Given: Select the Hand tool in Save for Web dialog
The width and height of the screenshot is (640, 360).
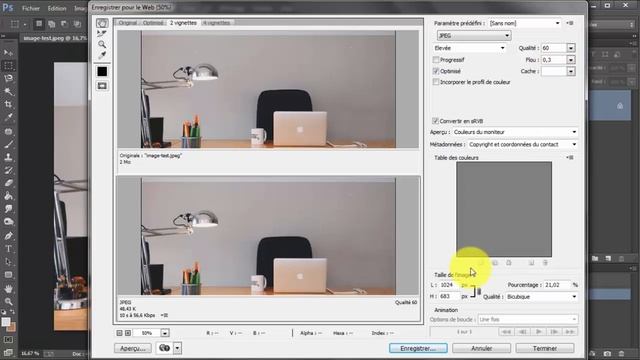Looking at the screenshot, I should coord(102,23).
